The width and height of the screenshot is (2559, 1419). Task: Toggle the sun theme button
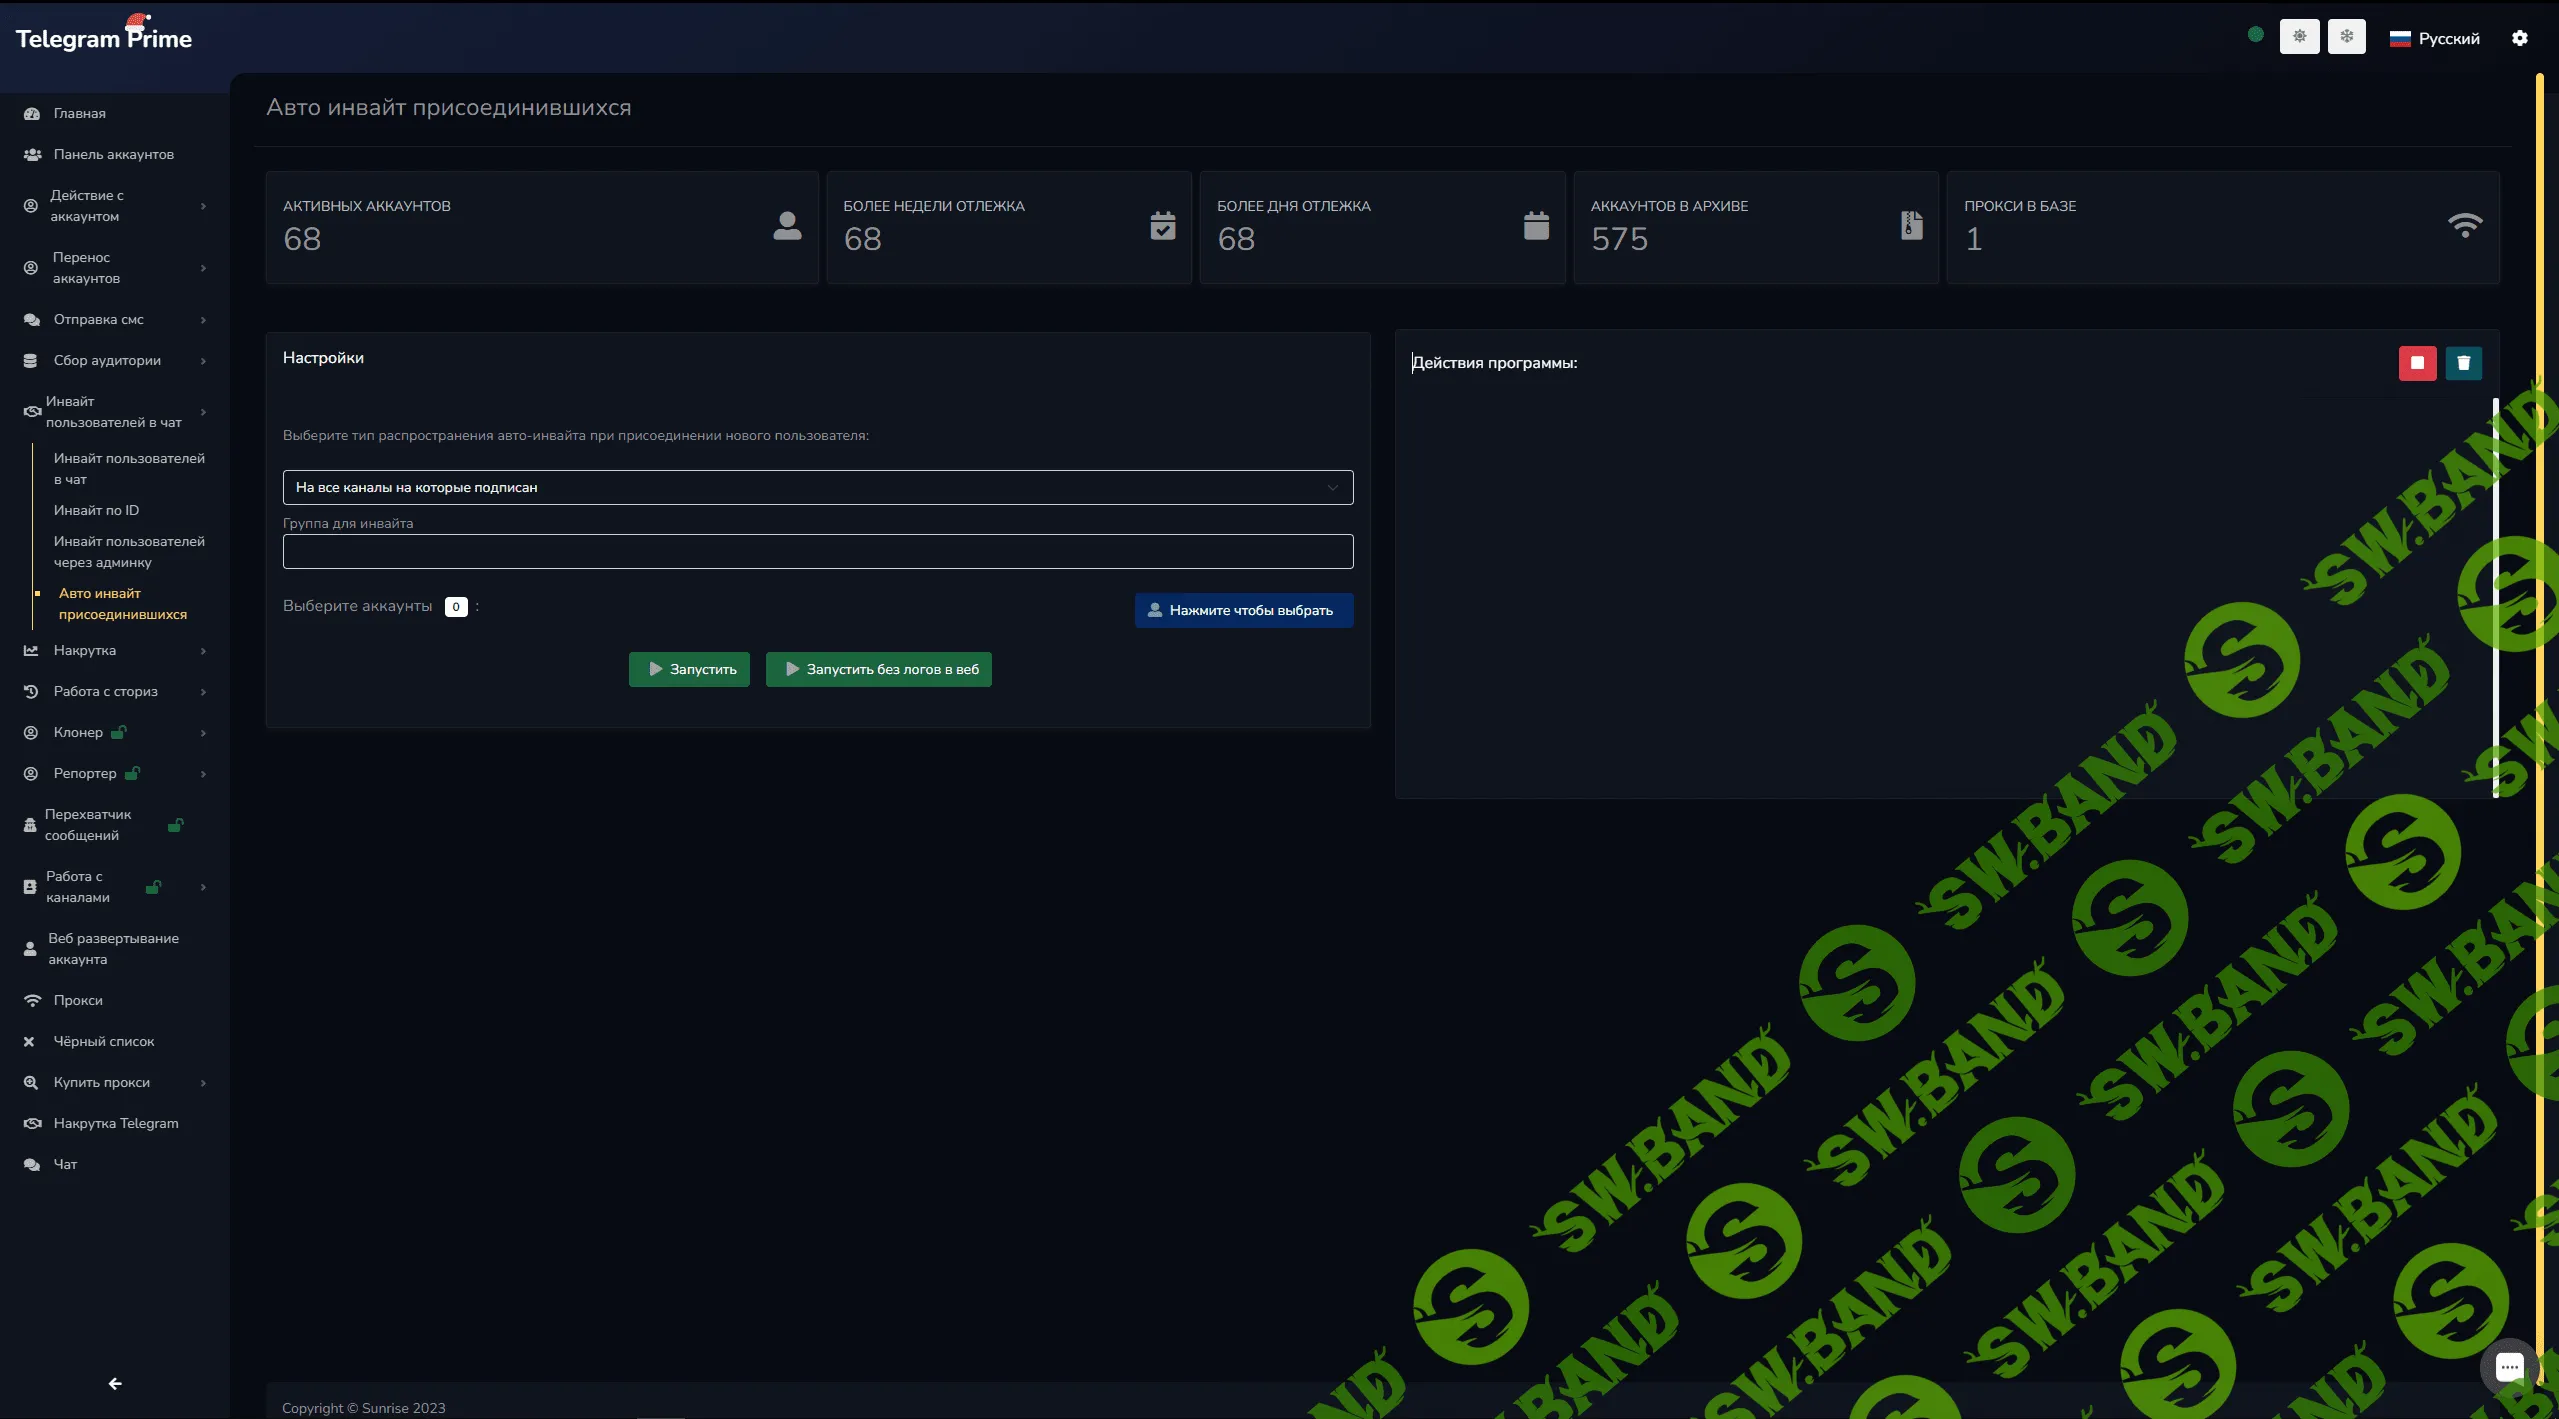[2299, 37]
